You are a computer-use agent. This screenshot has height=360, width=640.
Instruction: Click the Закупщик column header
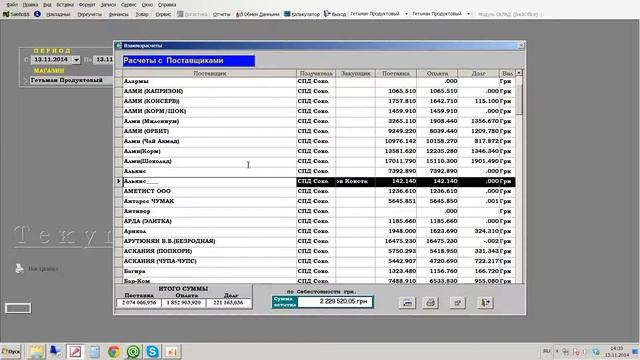point(356,73)
